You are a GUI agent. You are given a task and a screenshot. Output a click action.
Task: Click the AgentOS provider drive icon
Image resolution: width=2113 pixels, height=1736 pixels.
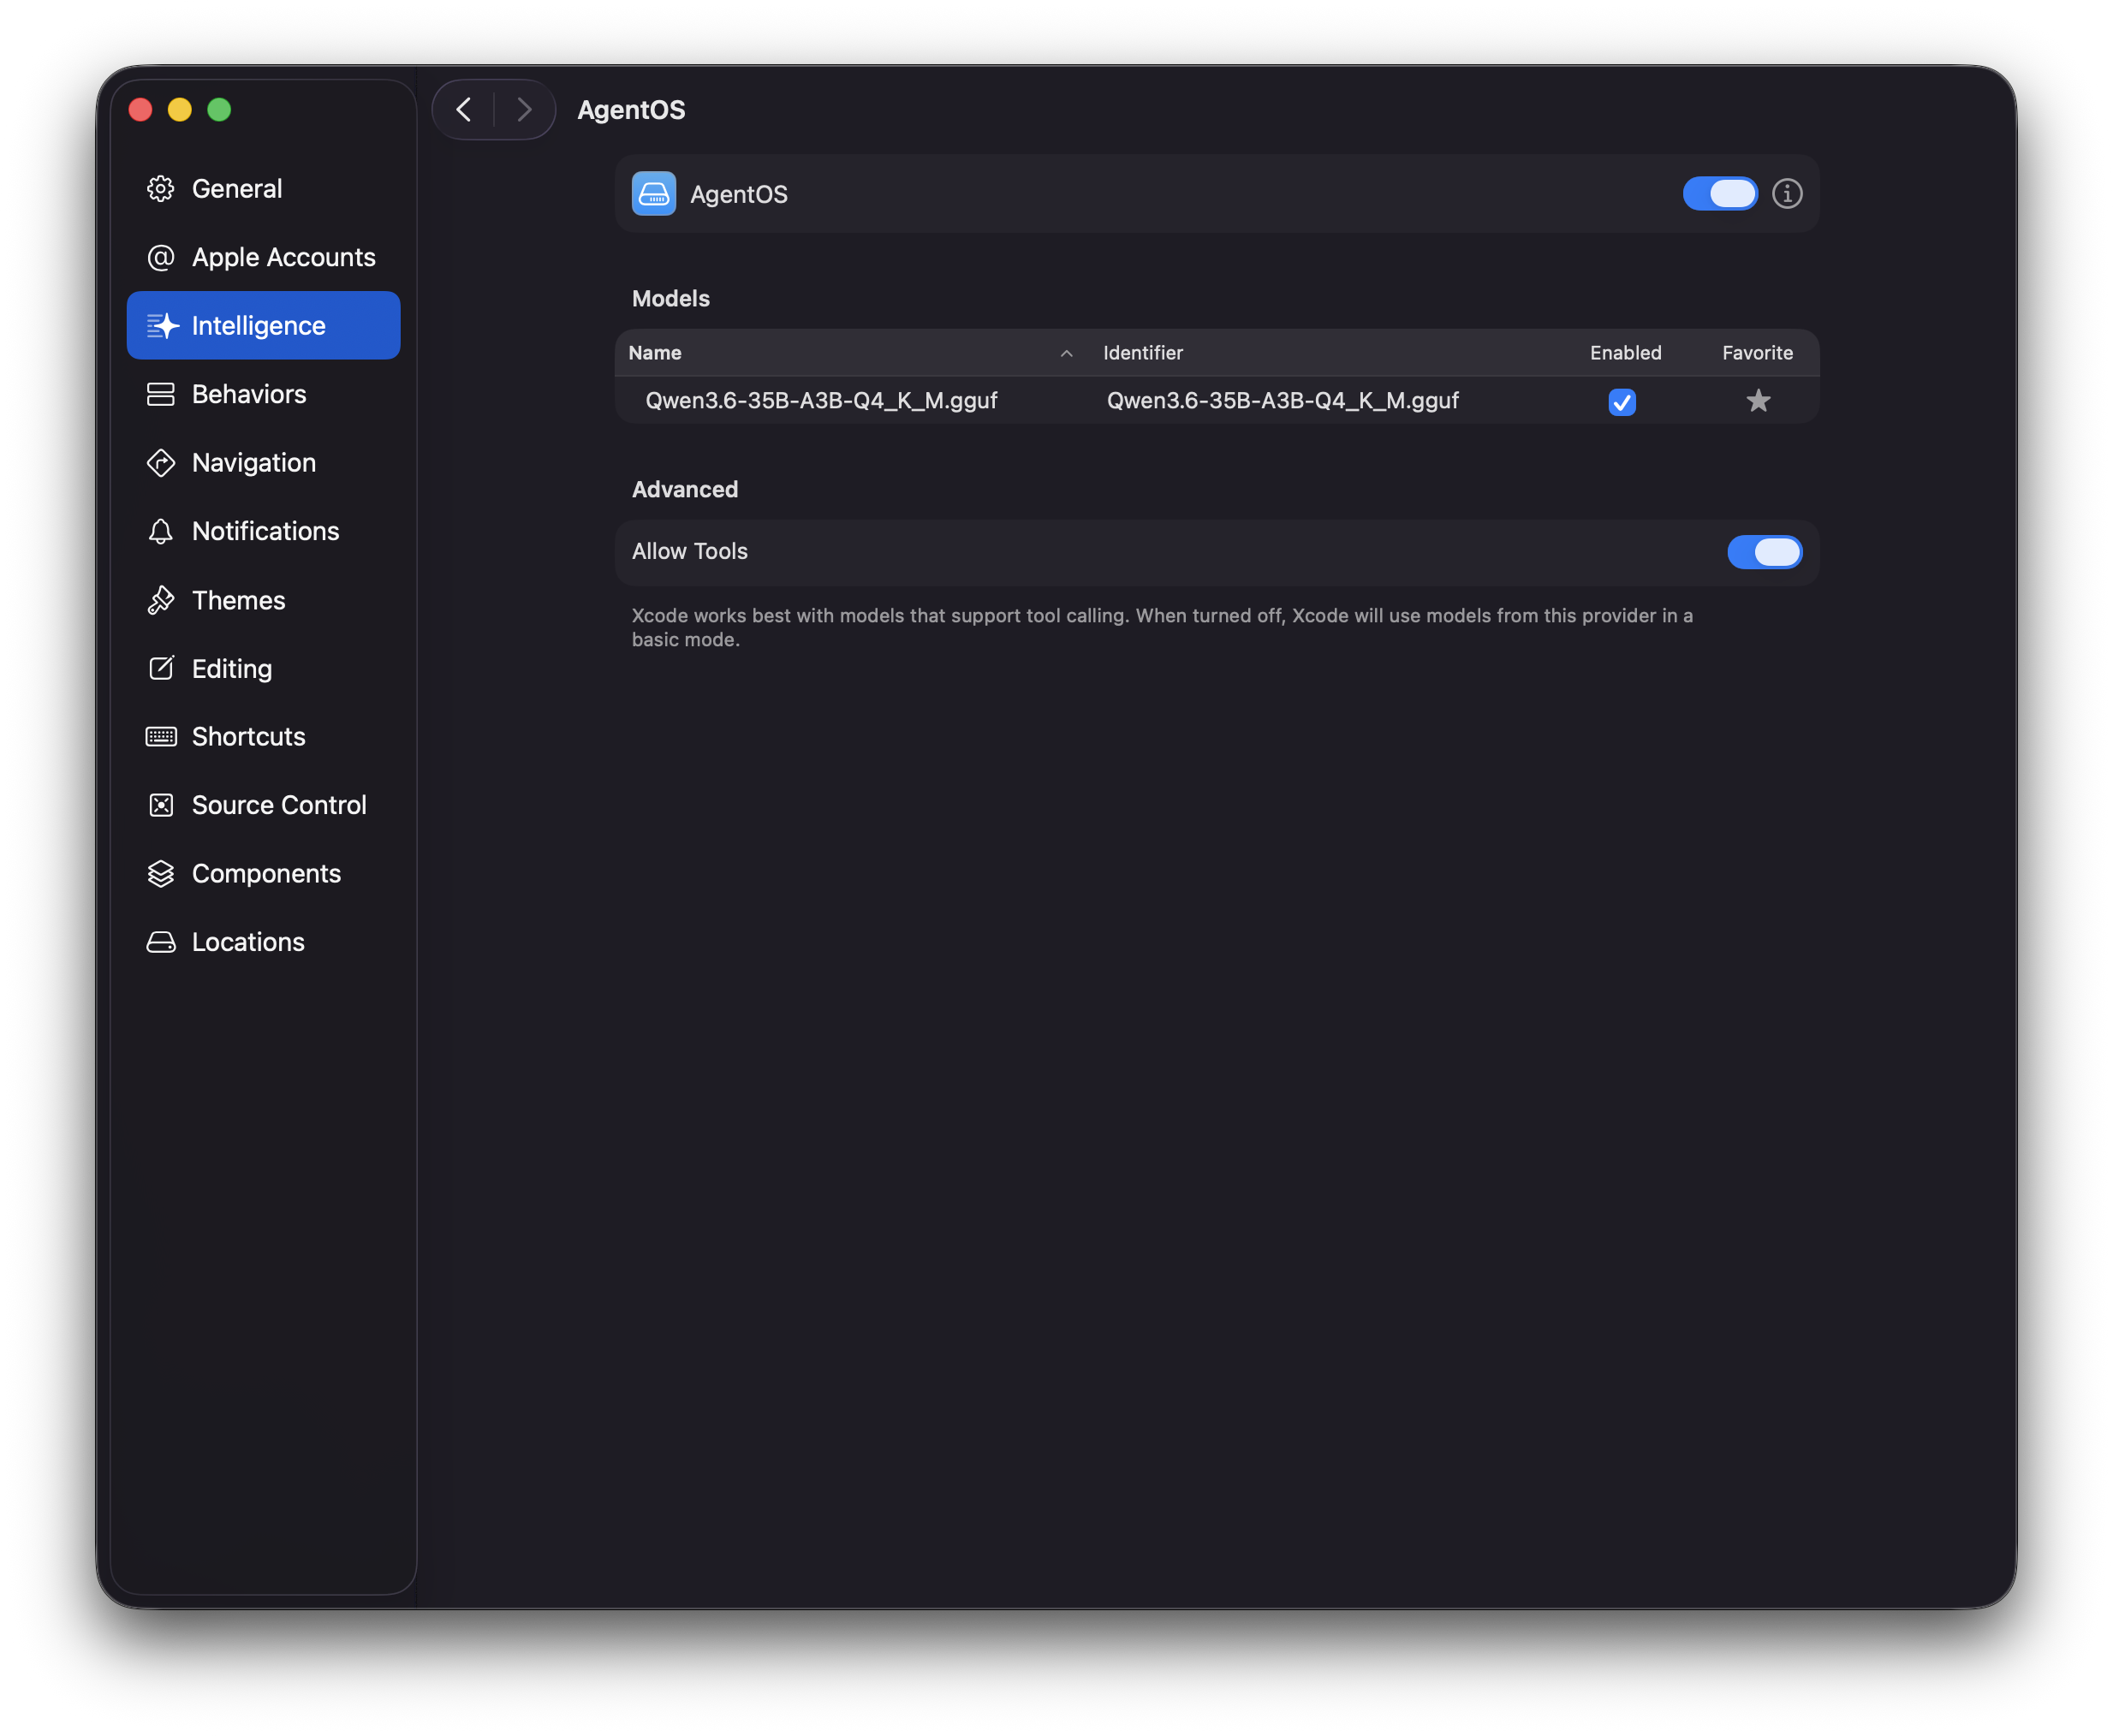click(654, 194)
